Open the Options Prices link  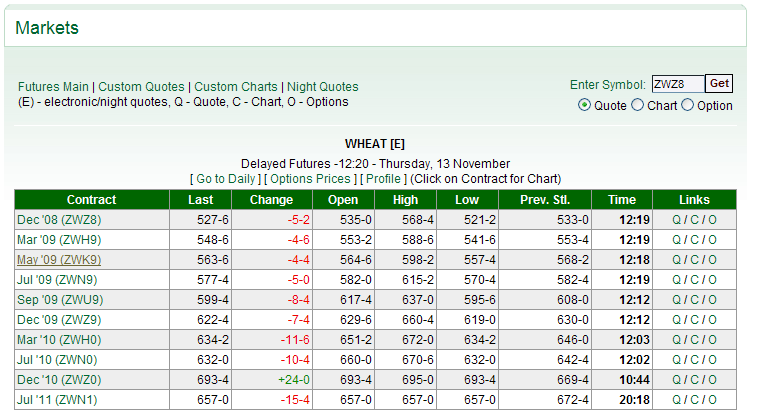coord(311,179)
